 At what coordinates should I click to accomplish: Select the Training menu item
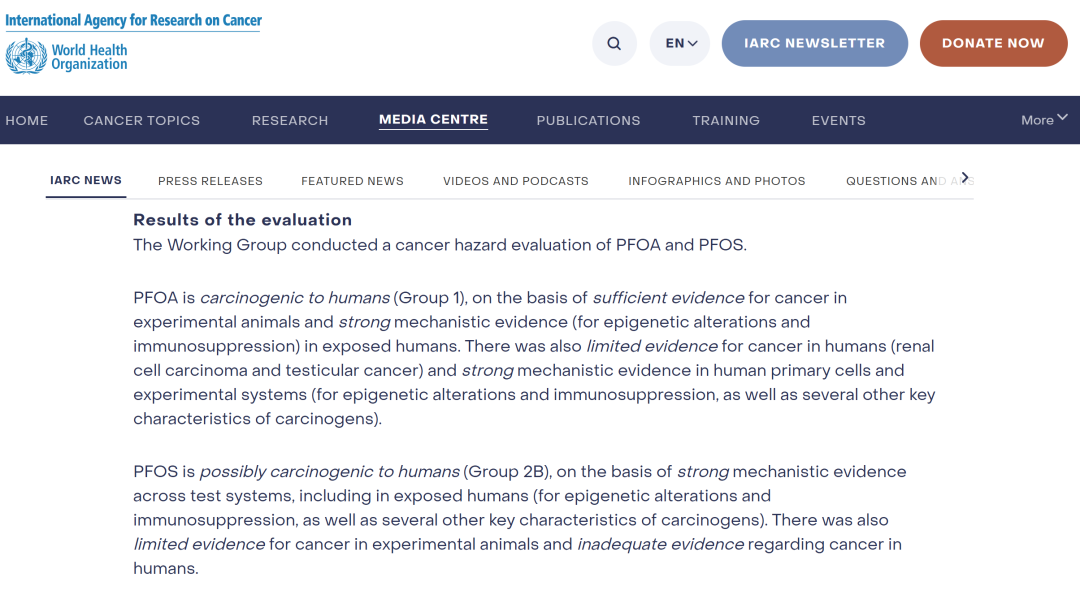[x=726, y=120]
